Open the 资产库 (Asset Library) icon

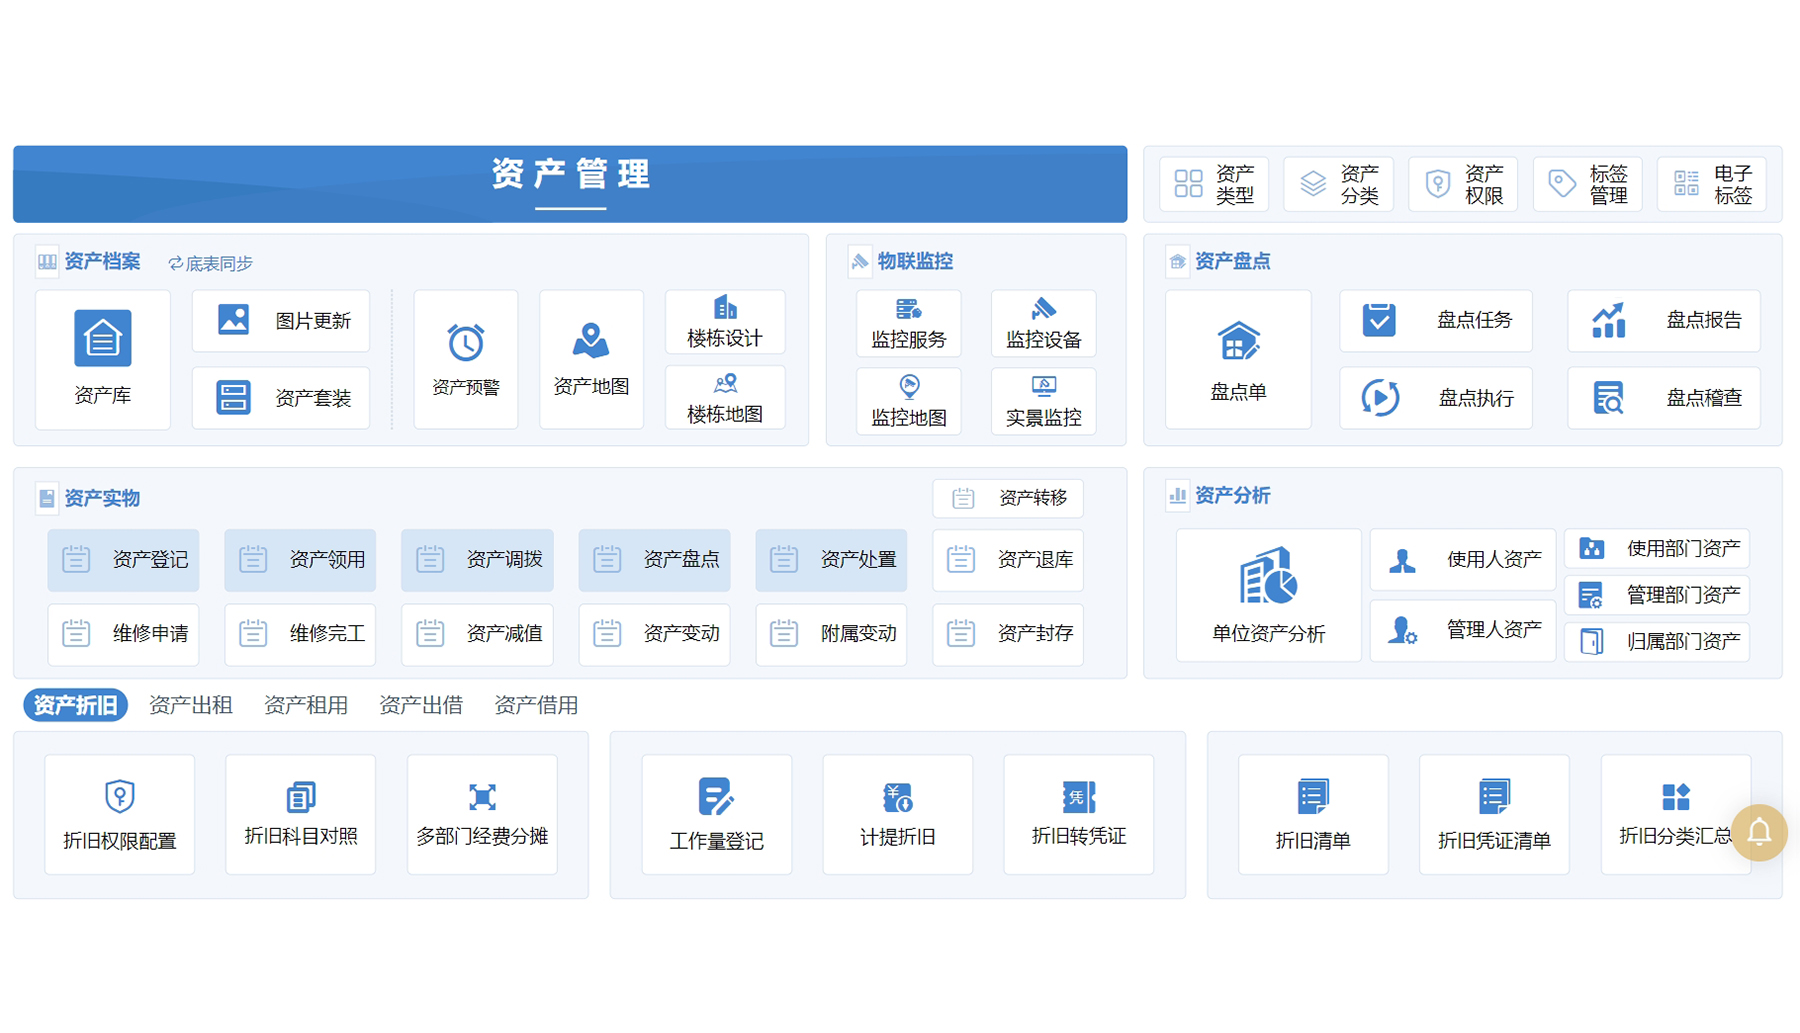103,360
